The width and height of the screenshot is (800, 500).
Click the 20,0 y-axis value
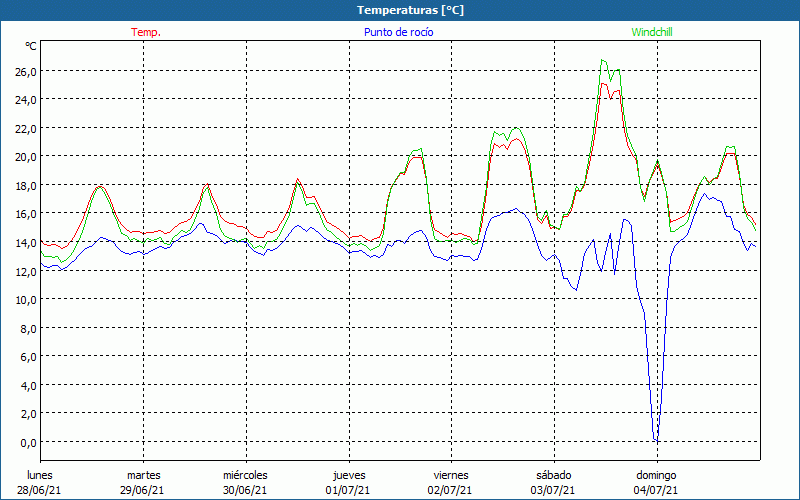(x=26, y=157)
